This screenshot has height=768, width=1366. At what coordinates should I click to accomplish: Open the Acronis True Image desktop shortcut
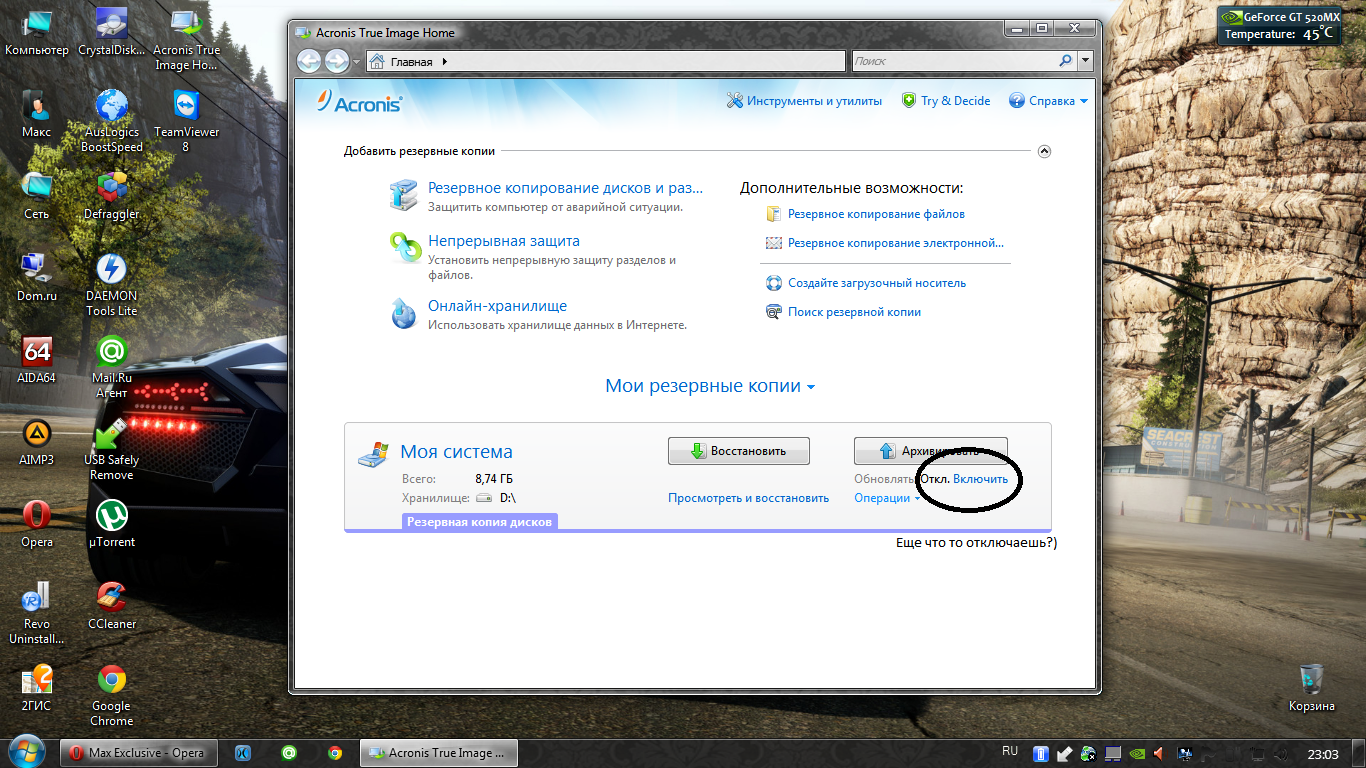186,41
